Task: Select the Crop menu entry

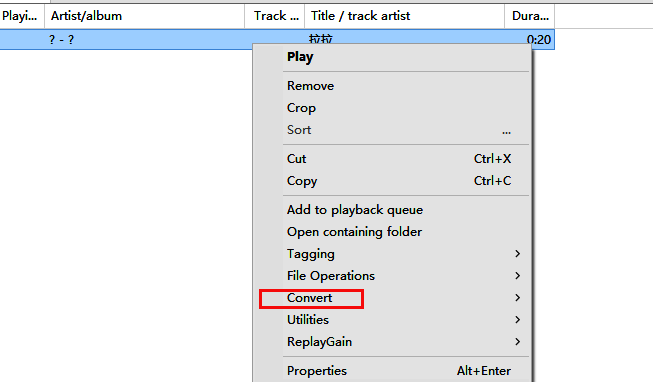Action: pos(392,108)
